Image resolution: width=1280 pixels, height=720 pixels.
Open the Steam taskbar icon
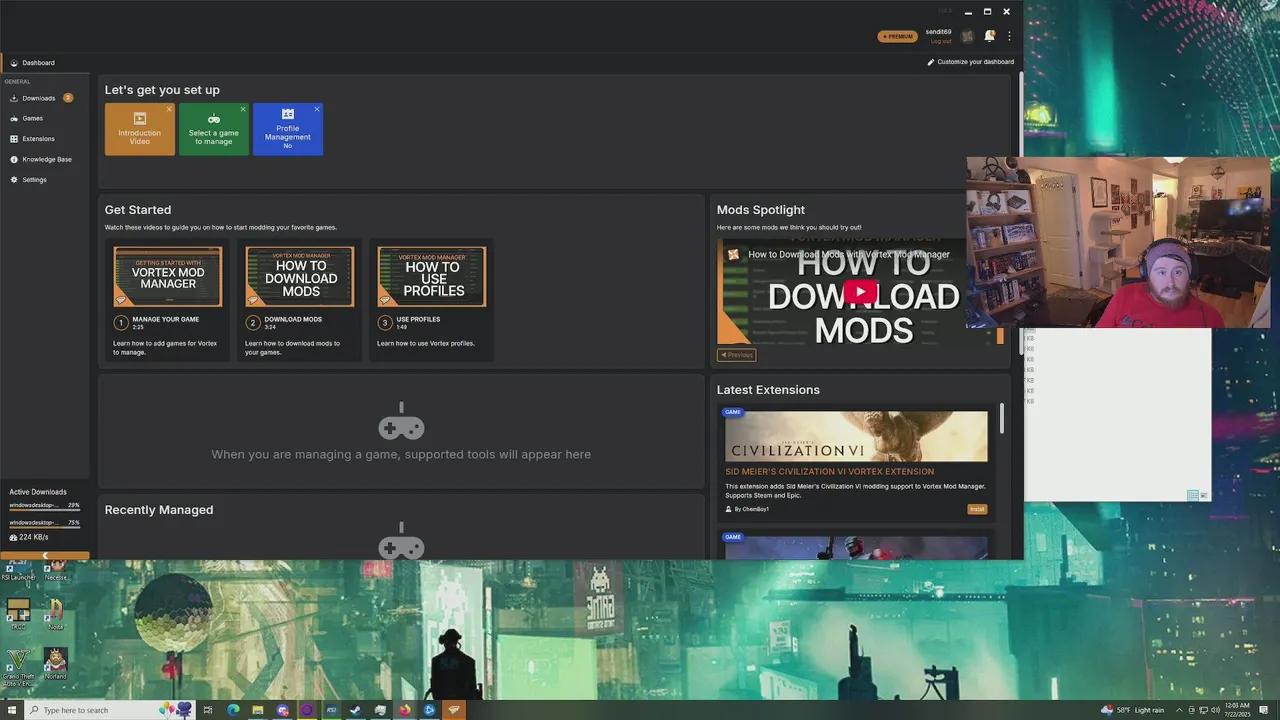(355, 710)
